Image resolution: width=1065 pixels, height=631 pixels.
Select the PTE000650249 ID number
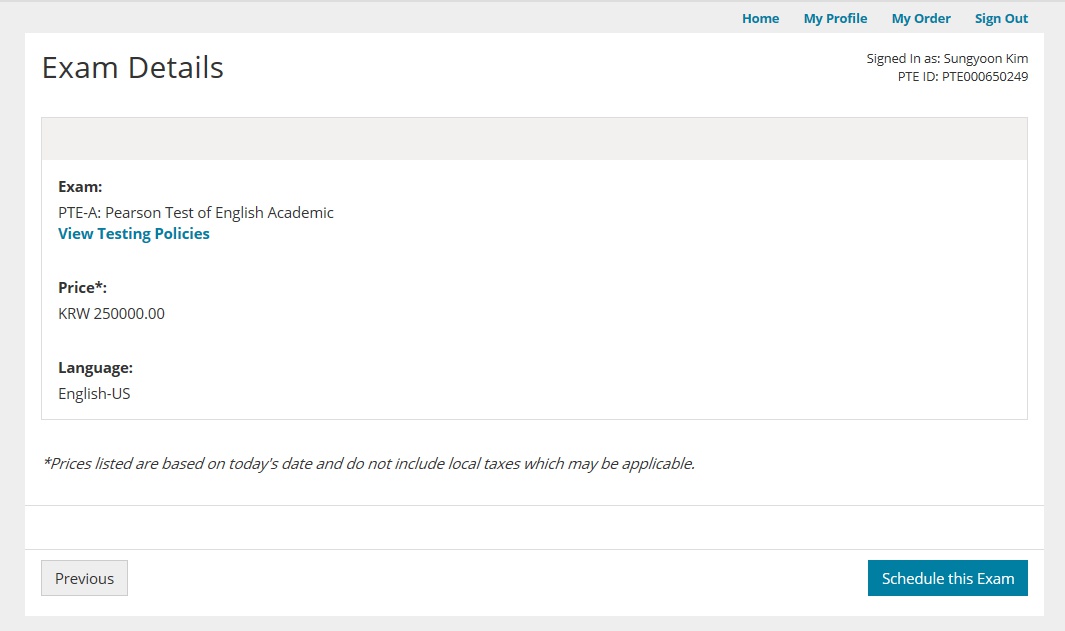(x=984, y=77)
